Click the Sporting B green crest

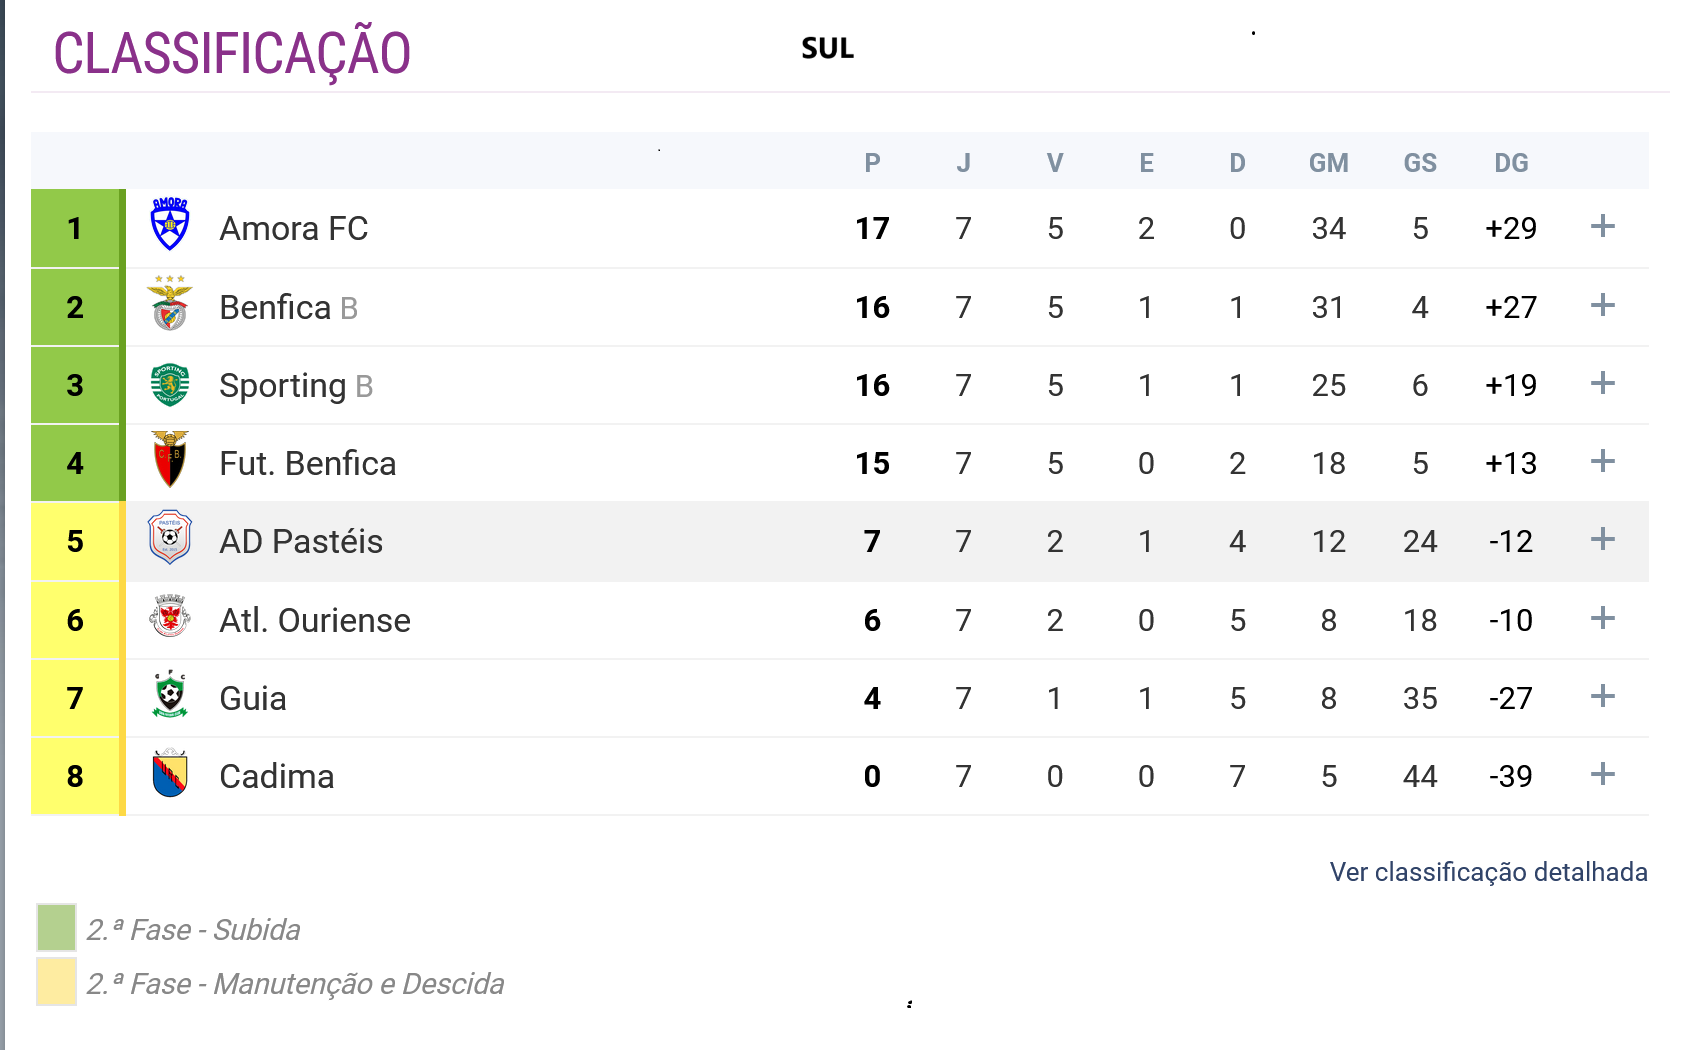click(170, 384)
